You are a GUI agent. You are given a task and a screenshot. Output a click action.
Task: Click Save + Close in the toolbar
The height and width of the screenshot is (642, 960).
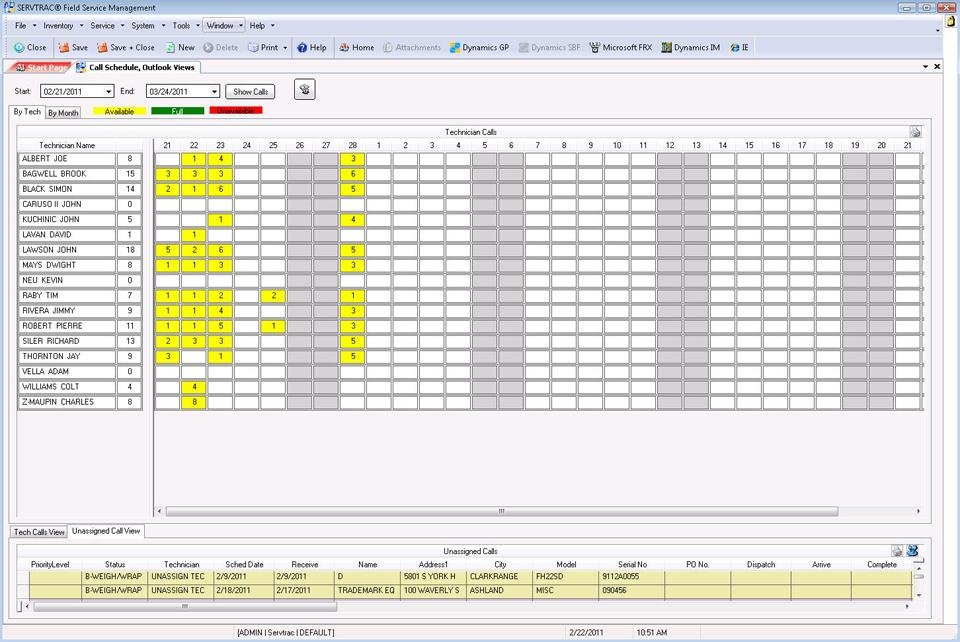click(125, 47)
